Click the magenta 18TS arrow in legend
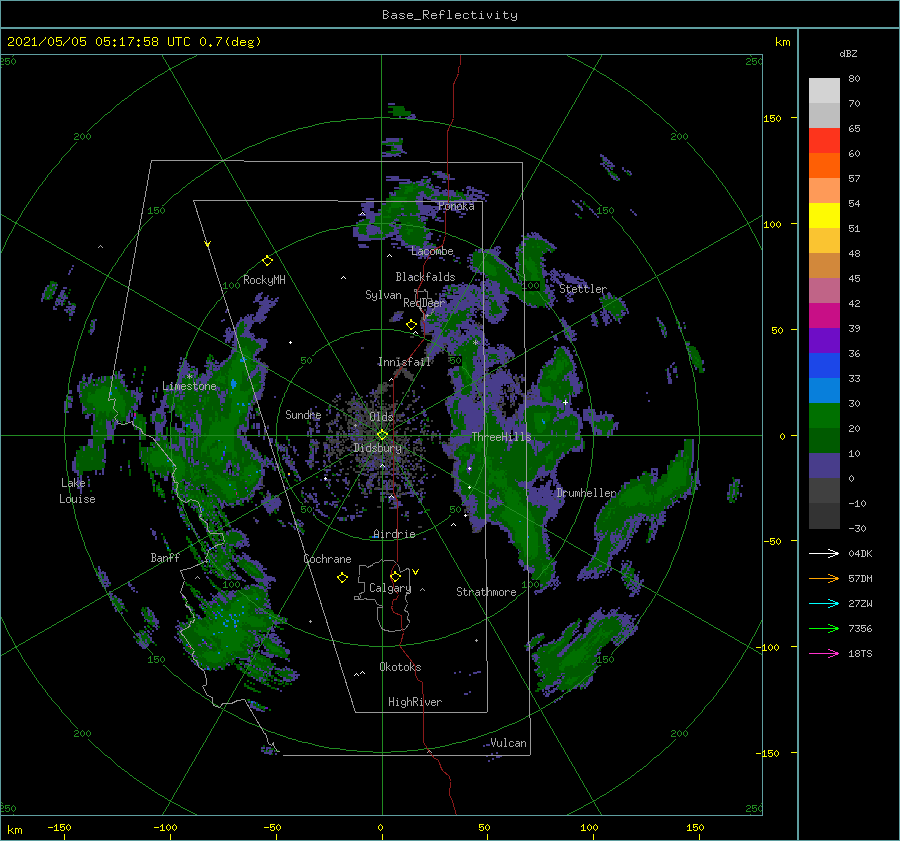 824,653
